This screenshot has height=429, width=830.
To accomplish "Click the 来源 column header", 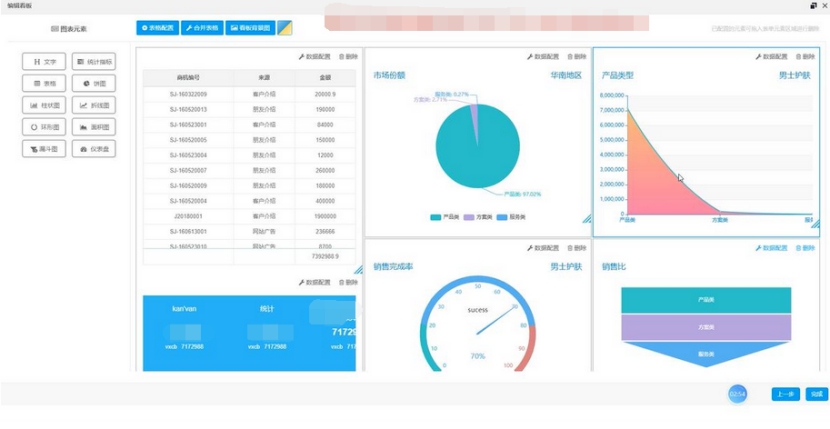I will [x=264, y=78].
